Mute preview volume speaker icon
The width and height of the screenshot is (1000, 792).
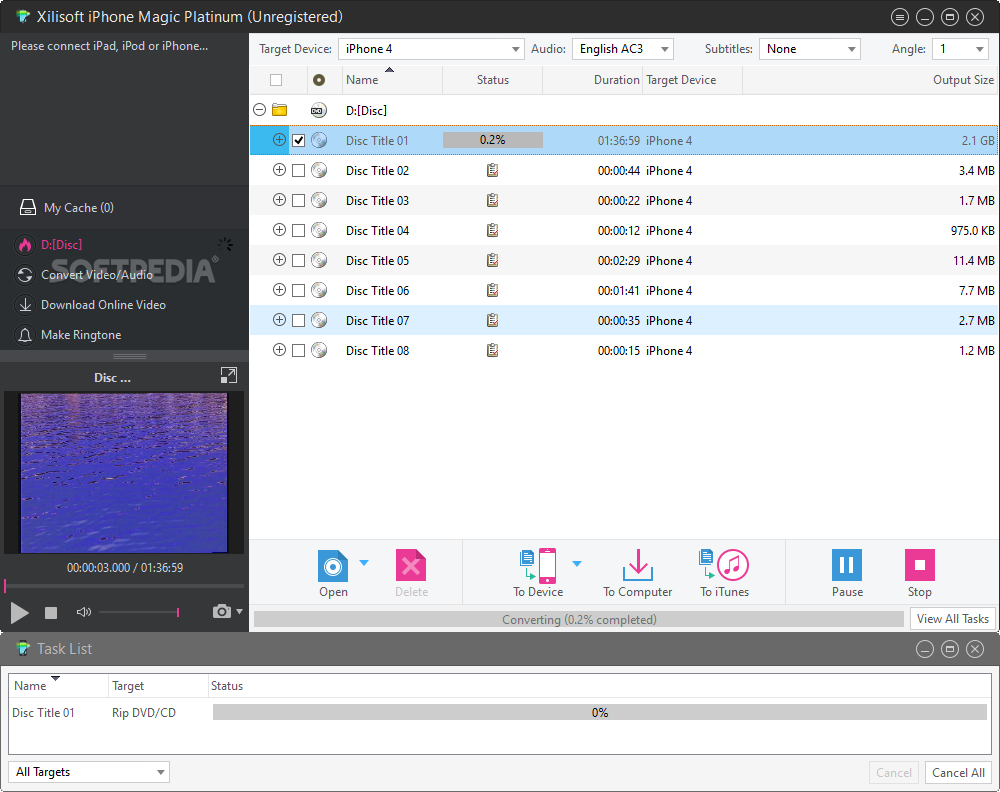[84, 612]
